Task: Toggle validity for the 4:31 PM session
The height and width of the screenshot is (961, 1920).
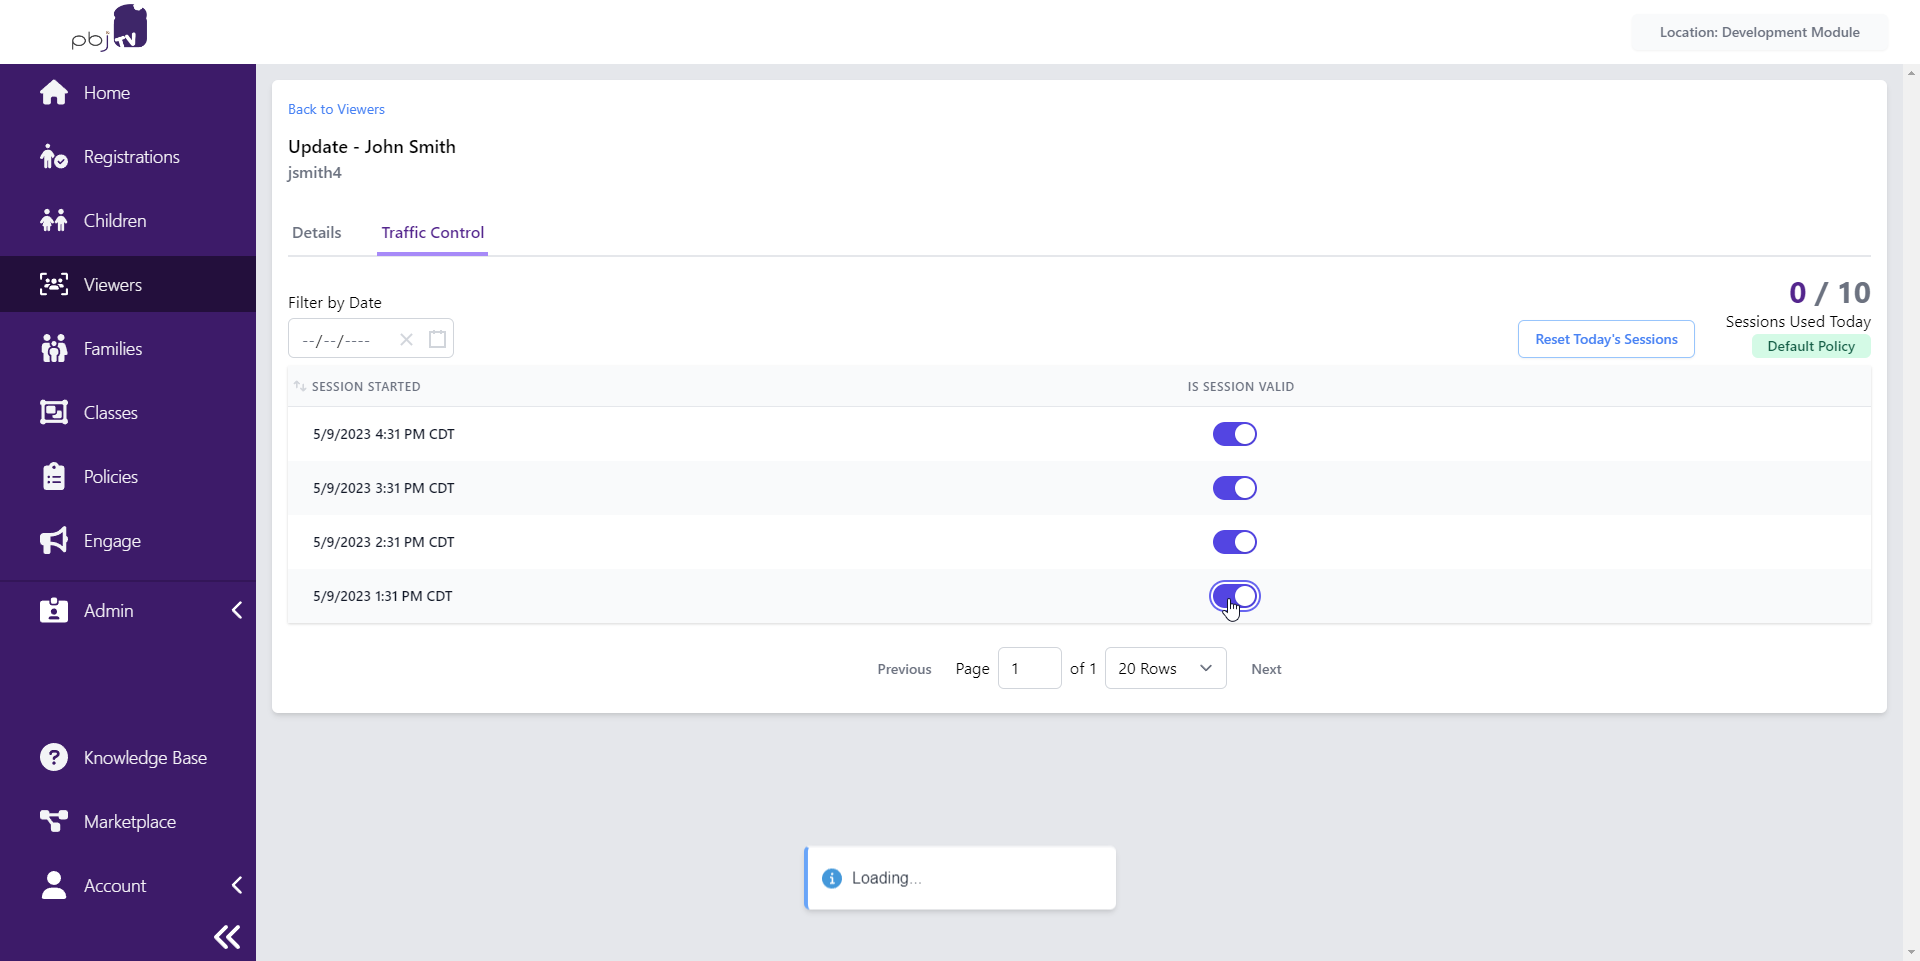Action: coord(1234,434)
